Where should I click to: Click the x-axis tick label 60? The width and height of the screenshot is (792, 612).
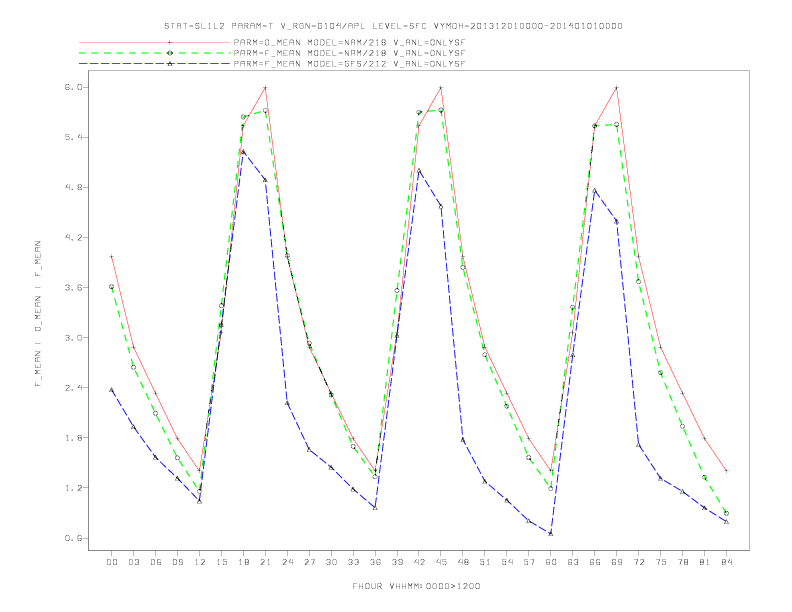pos(551,562)
